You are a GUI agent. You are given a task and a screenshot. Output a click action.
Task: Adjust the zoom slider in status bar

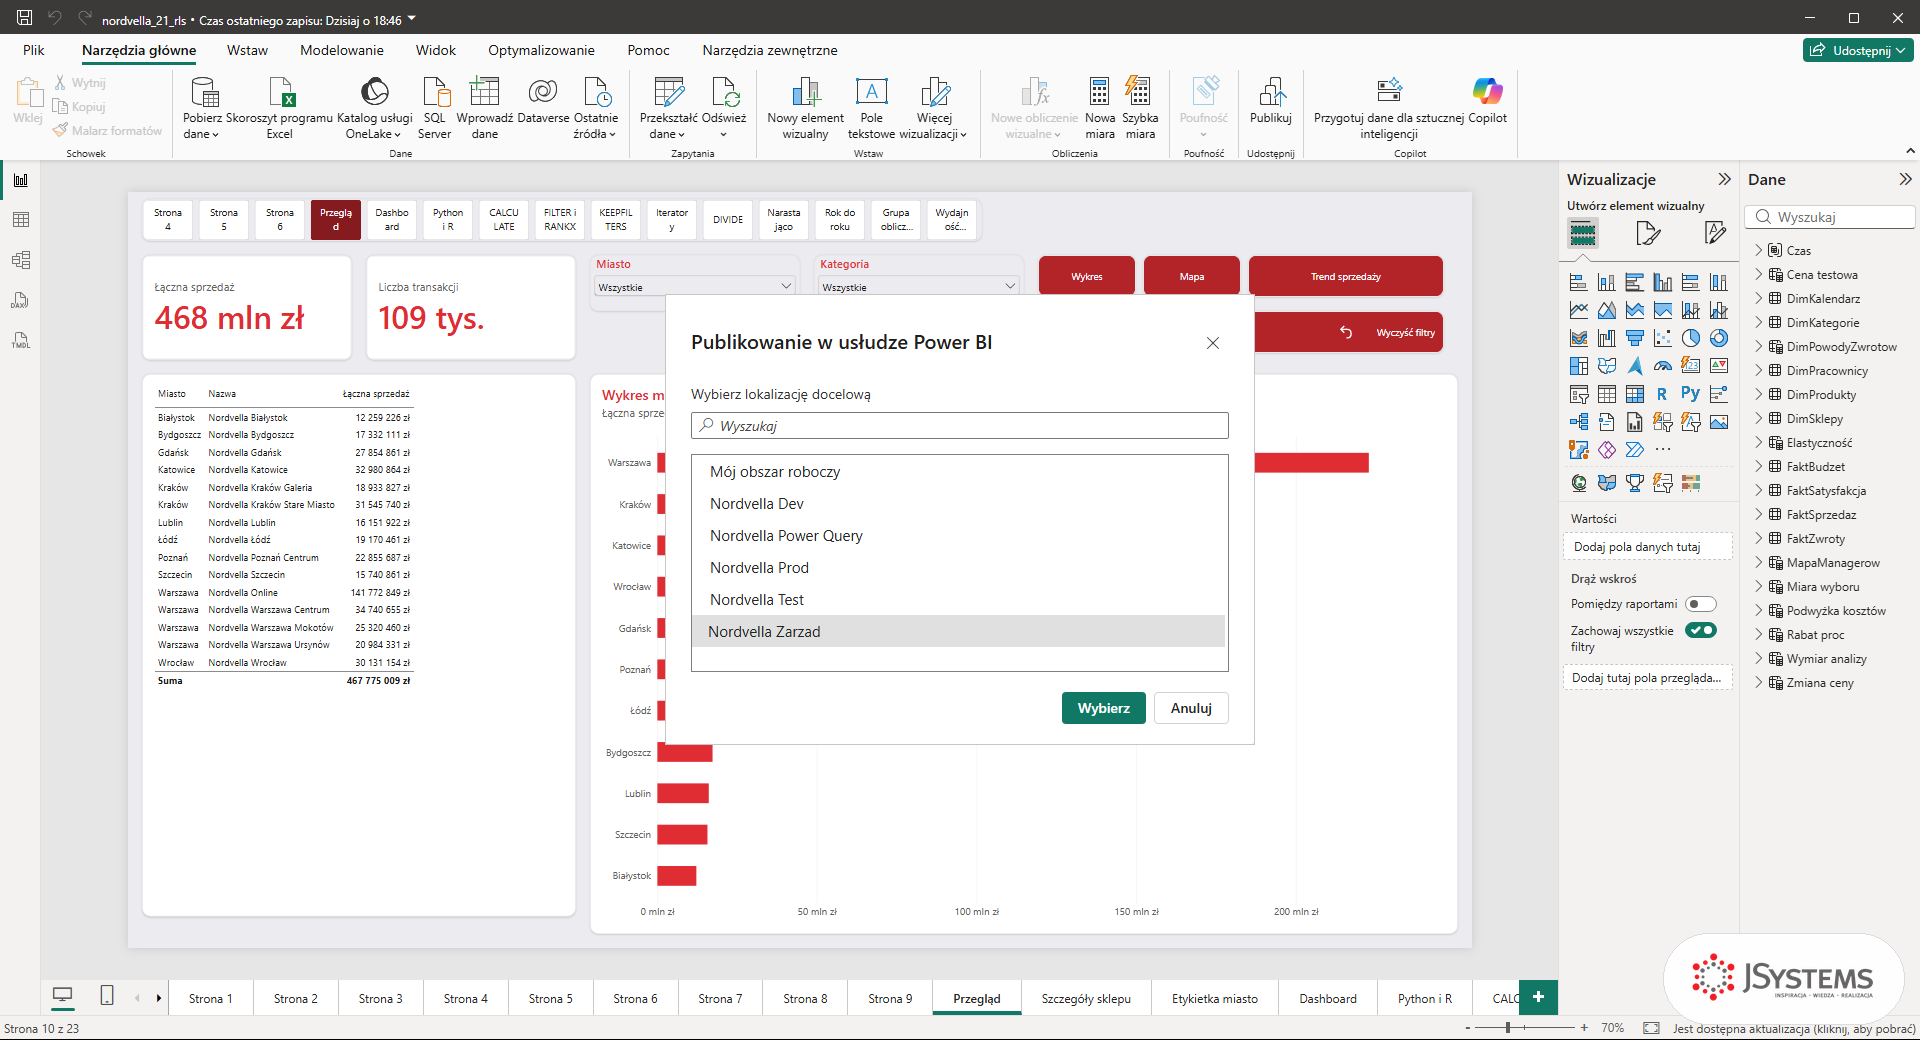(1508, 1027)
